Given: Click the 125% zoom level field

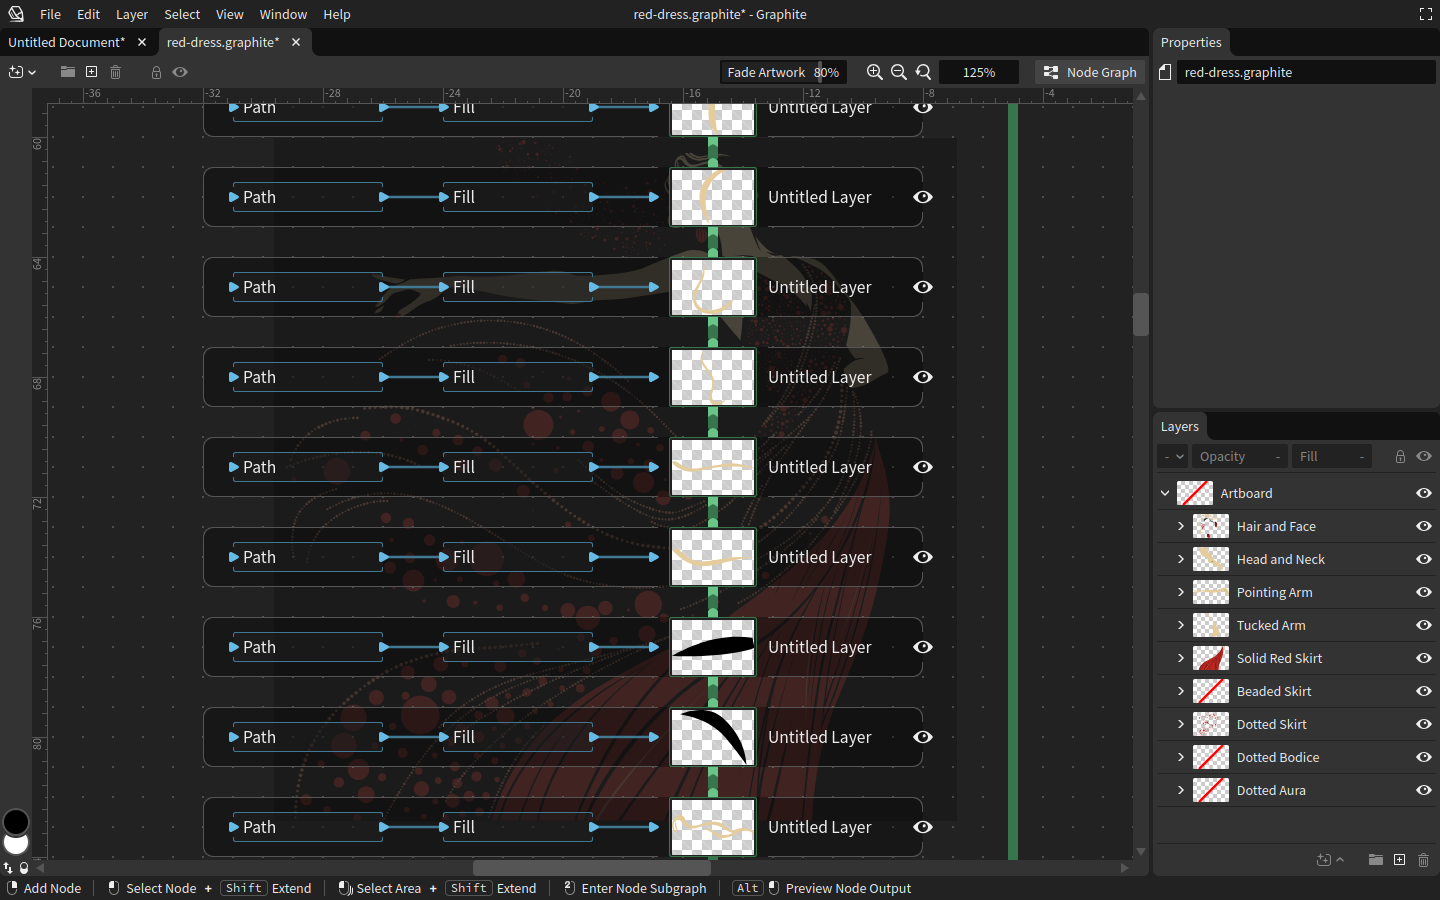Looking at the screenshot, I should (979, 72).
